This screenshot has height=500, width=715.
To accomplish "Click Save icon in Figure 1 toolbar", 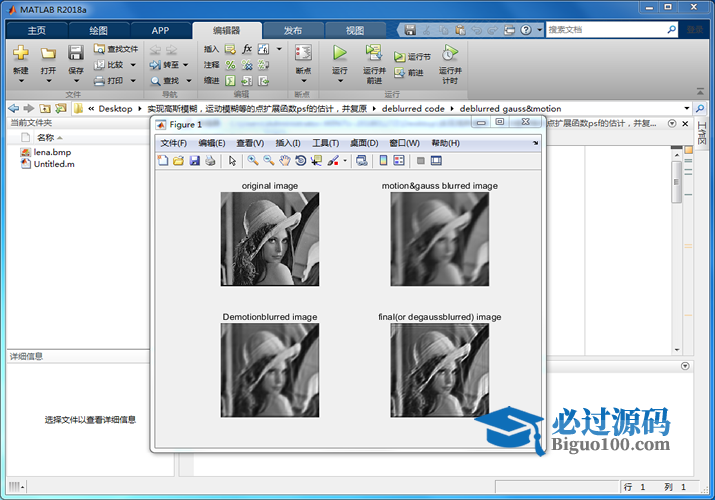I will click(x=195, y=160).
